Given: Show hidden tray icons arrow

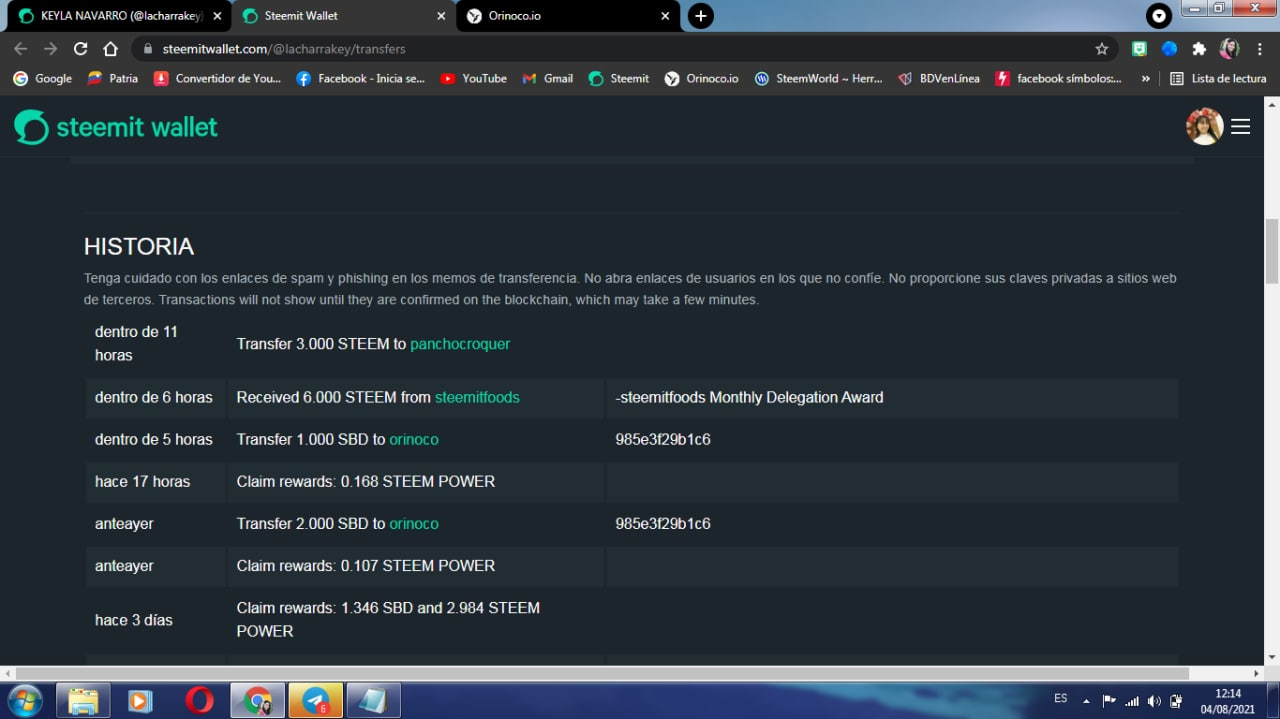Looking at the screenshot, I should pos(1086,701).
